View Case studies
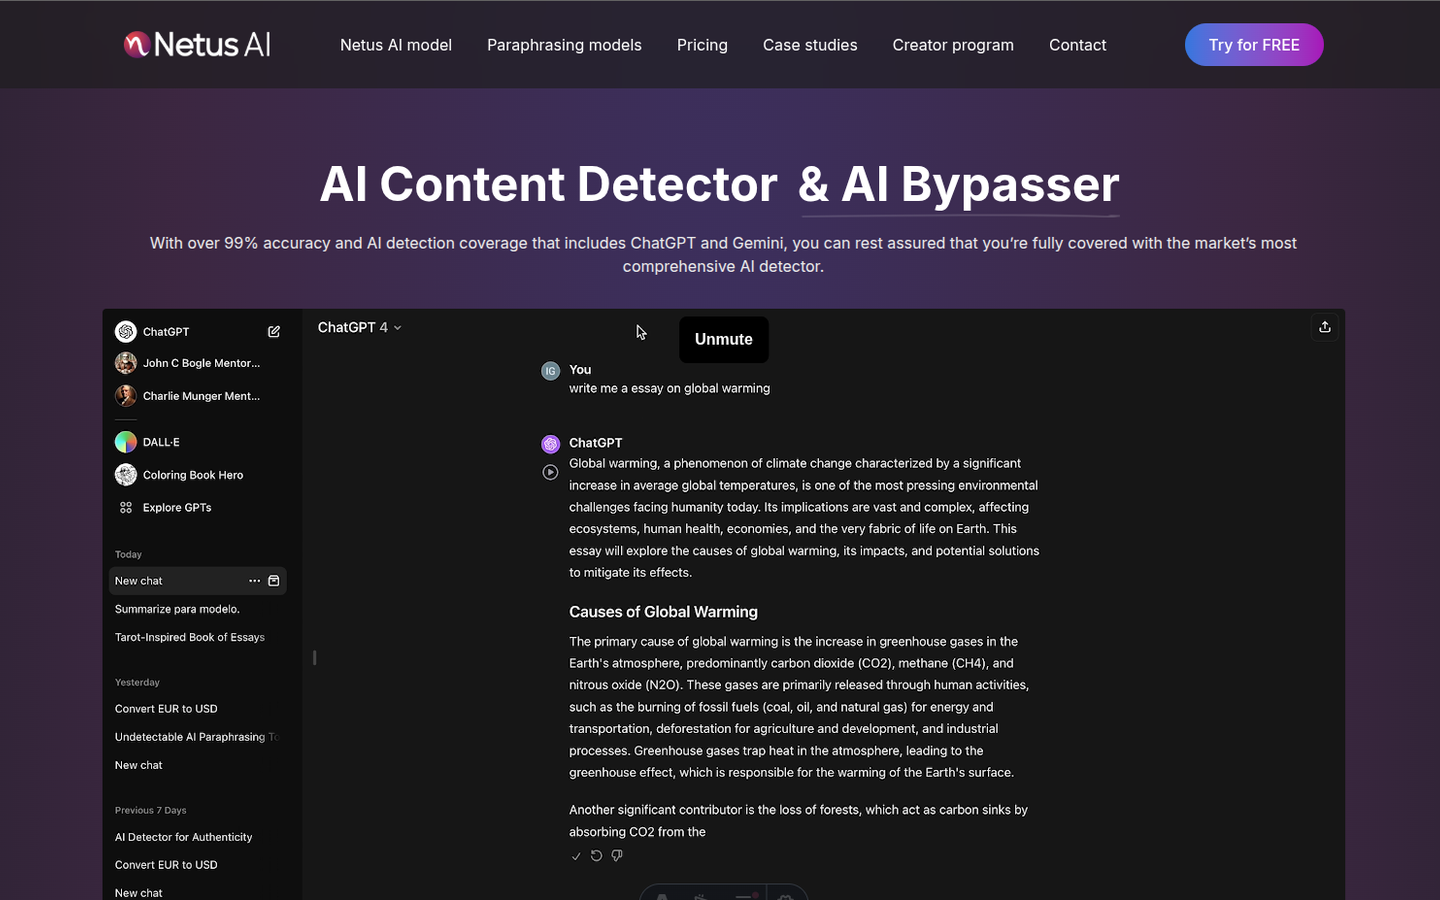 810,45
